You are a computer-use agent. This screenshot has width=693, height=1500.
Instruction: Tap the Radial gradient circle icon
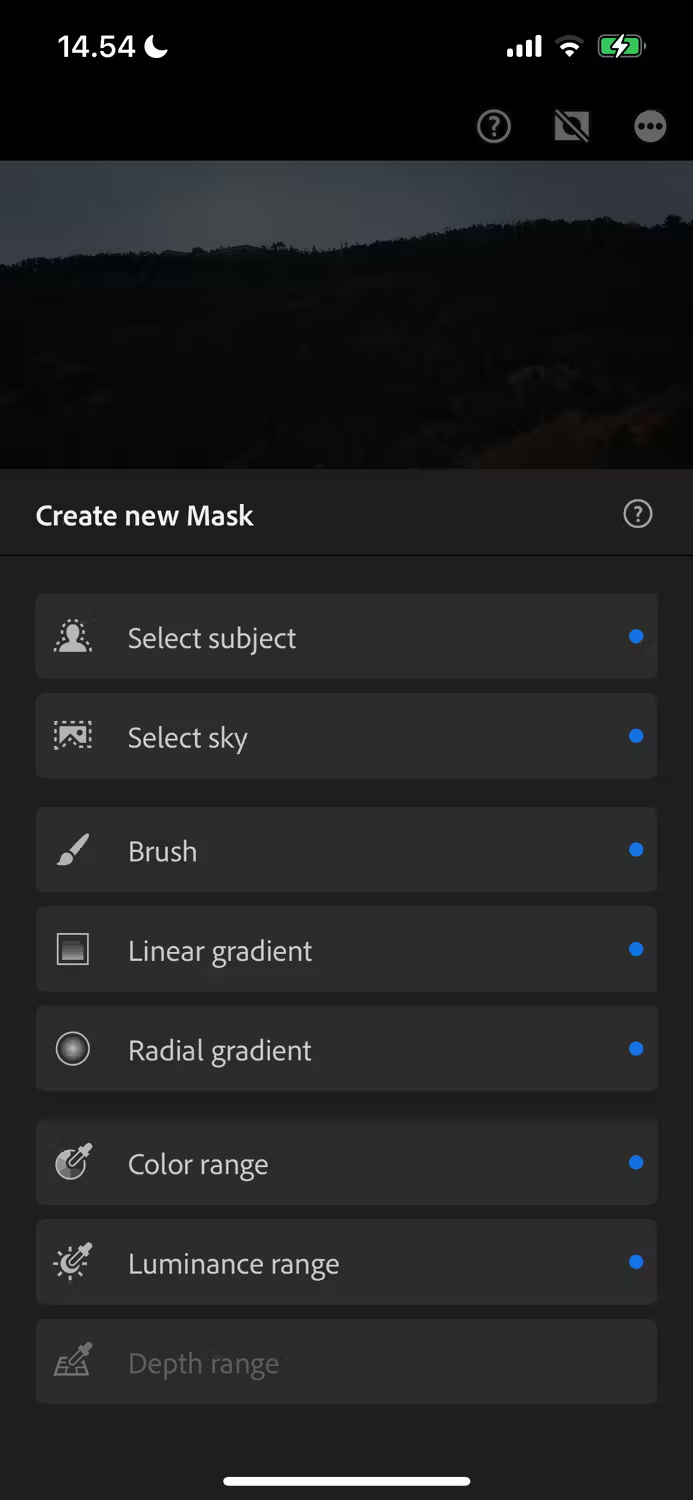[x=73, y=1049]
